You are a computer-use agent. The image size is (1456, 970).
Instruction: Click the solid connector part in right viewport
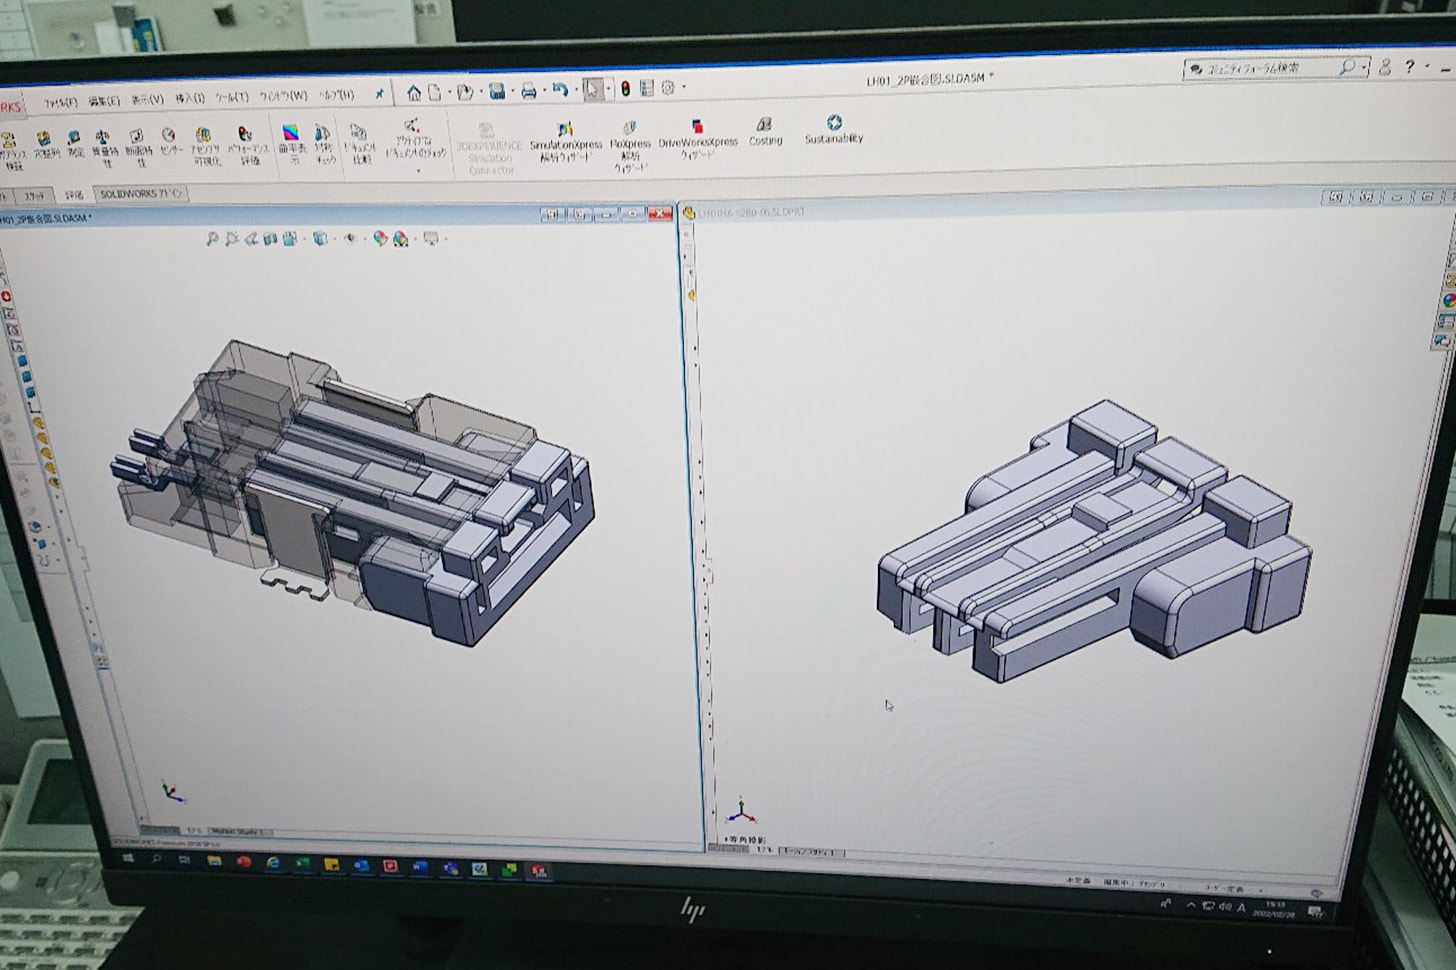pyautogui.click(x=1094, y=541)
